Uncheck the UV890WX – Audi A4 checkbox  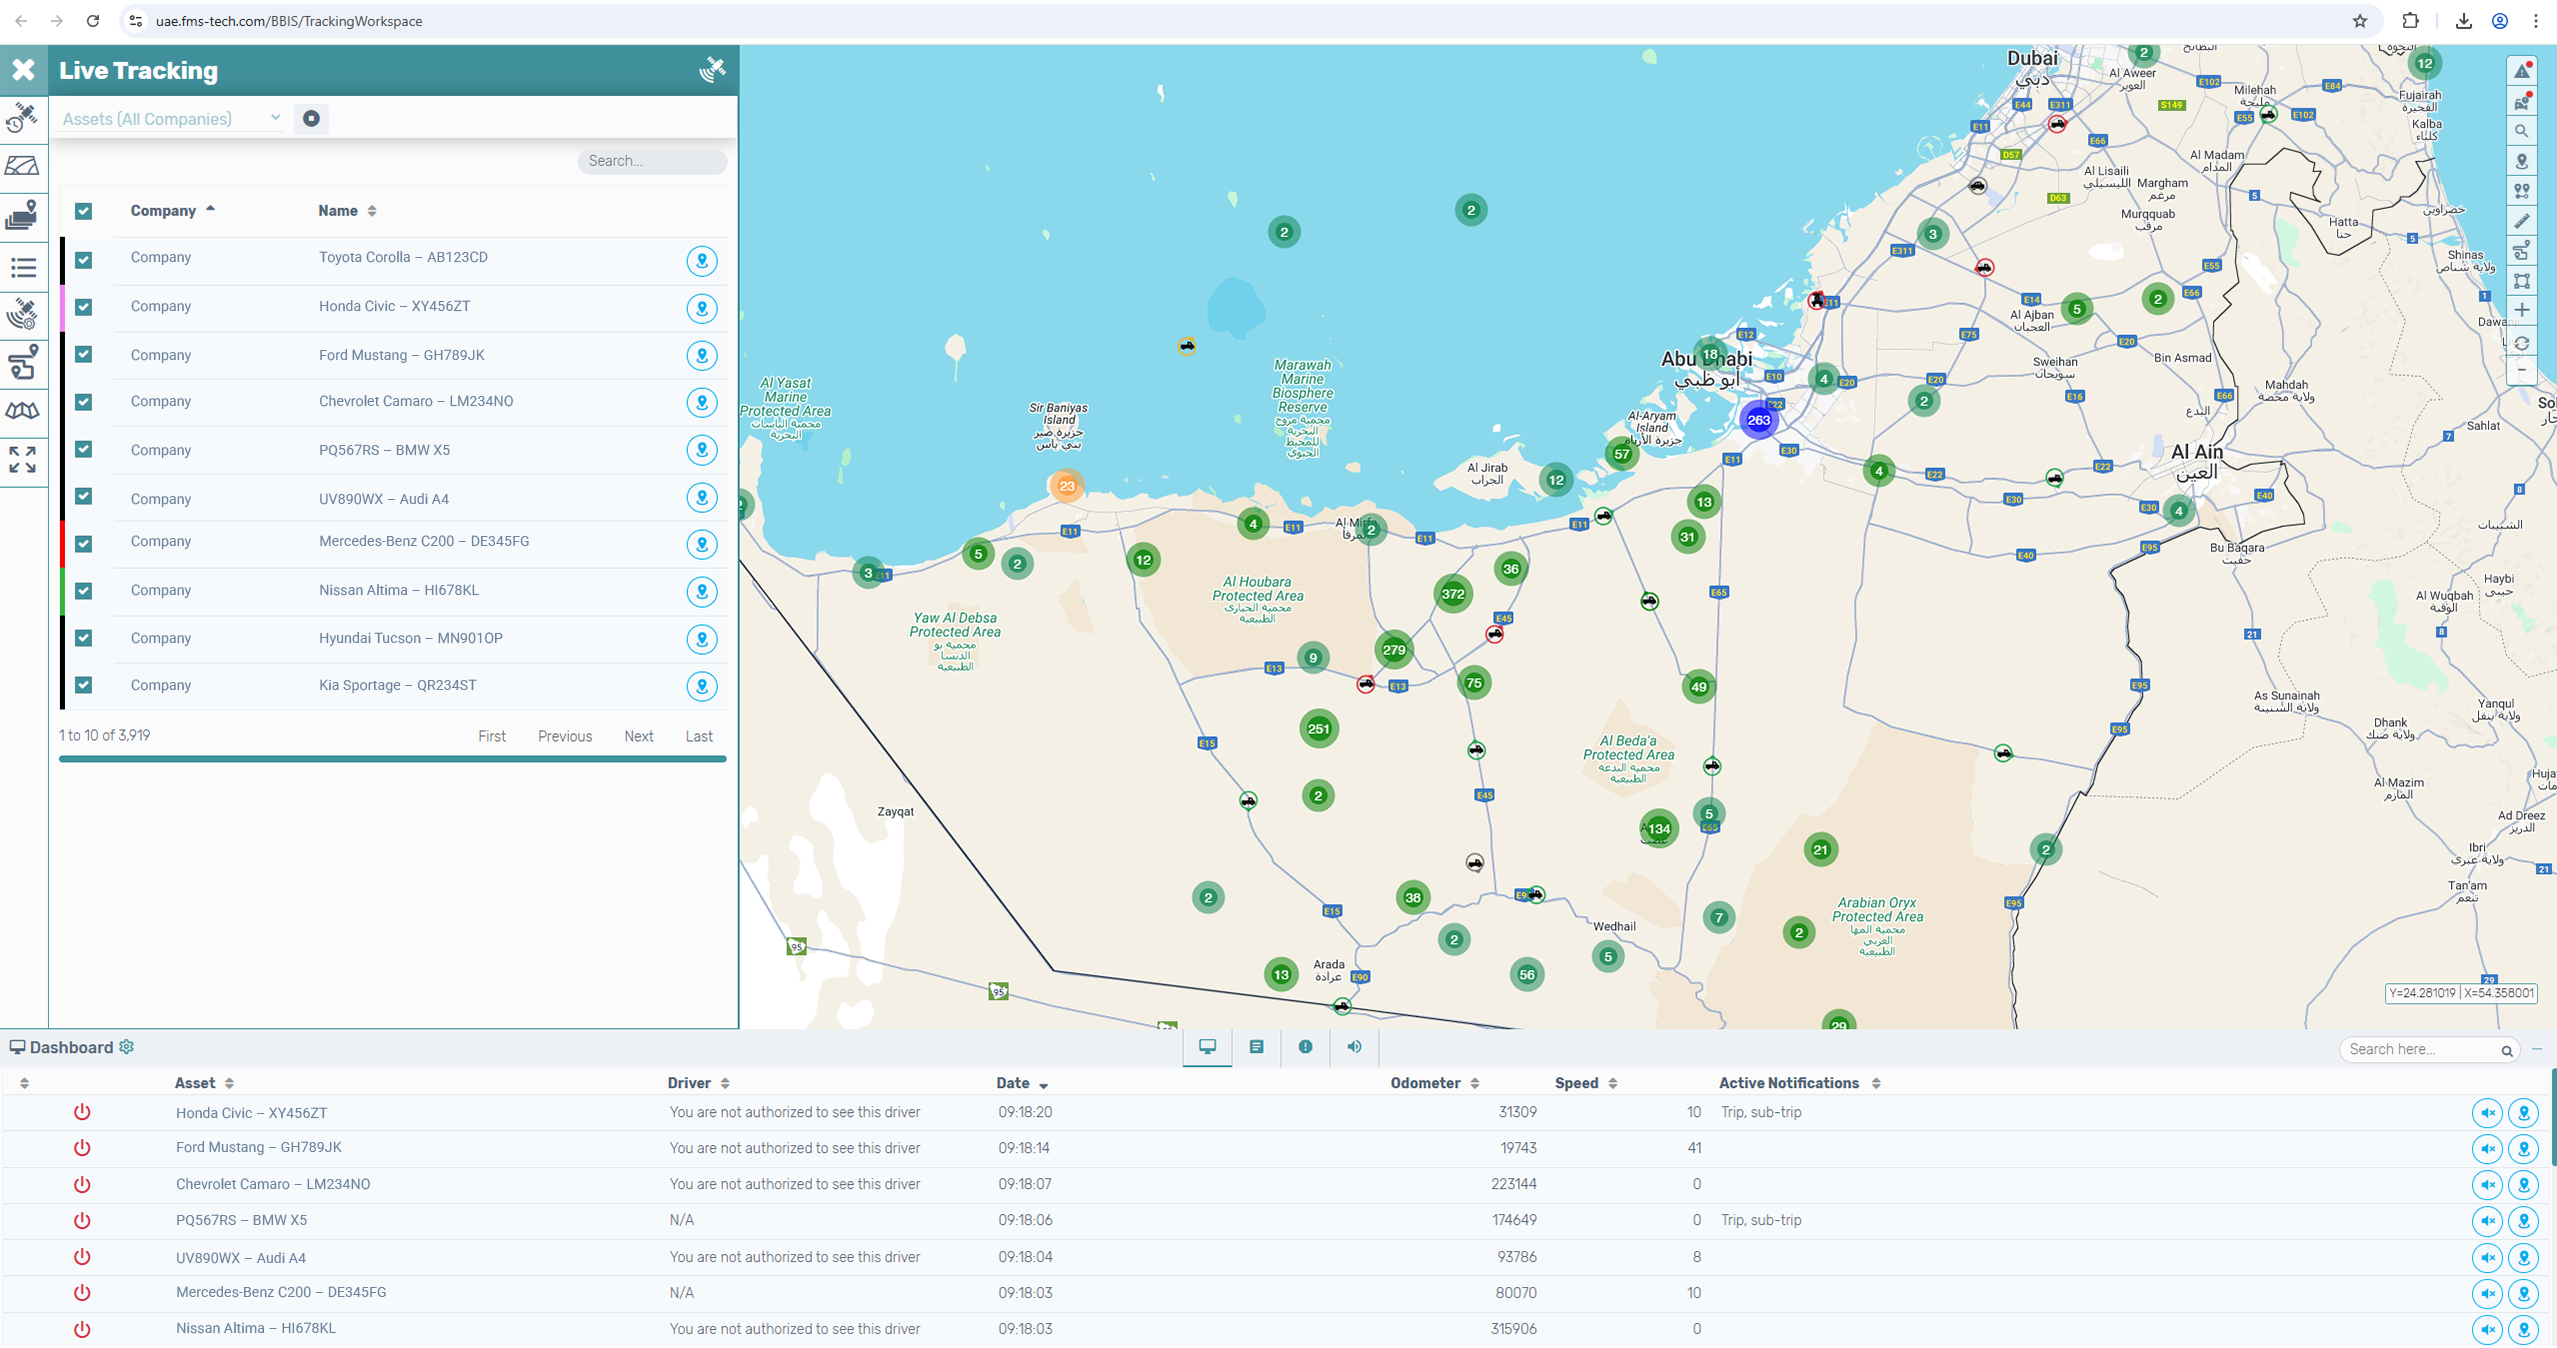coord(84,496)
